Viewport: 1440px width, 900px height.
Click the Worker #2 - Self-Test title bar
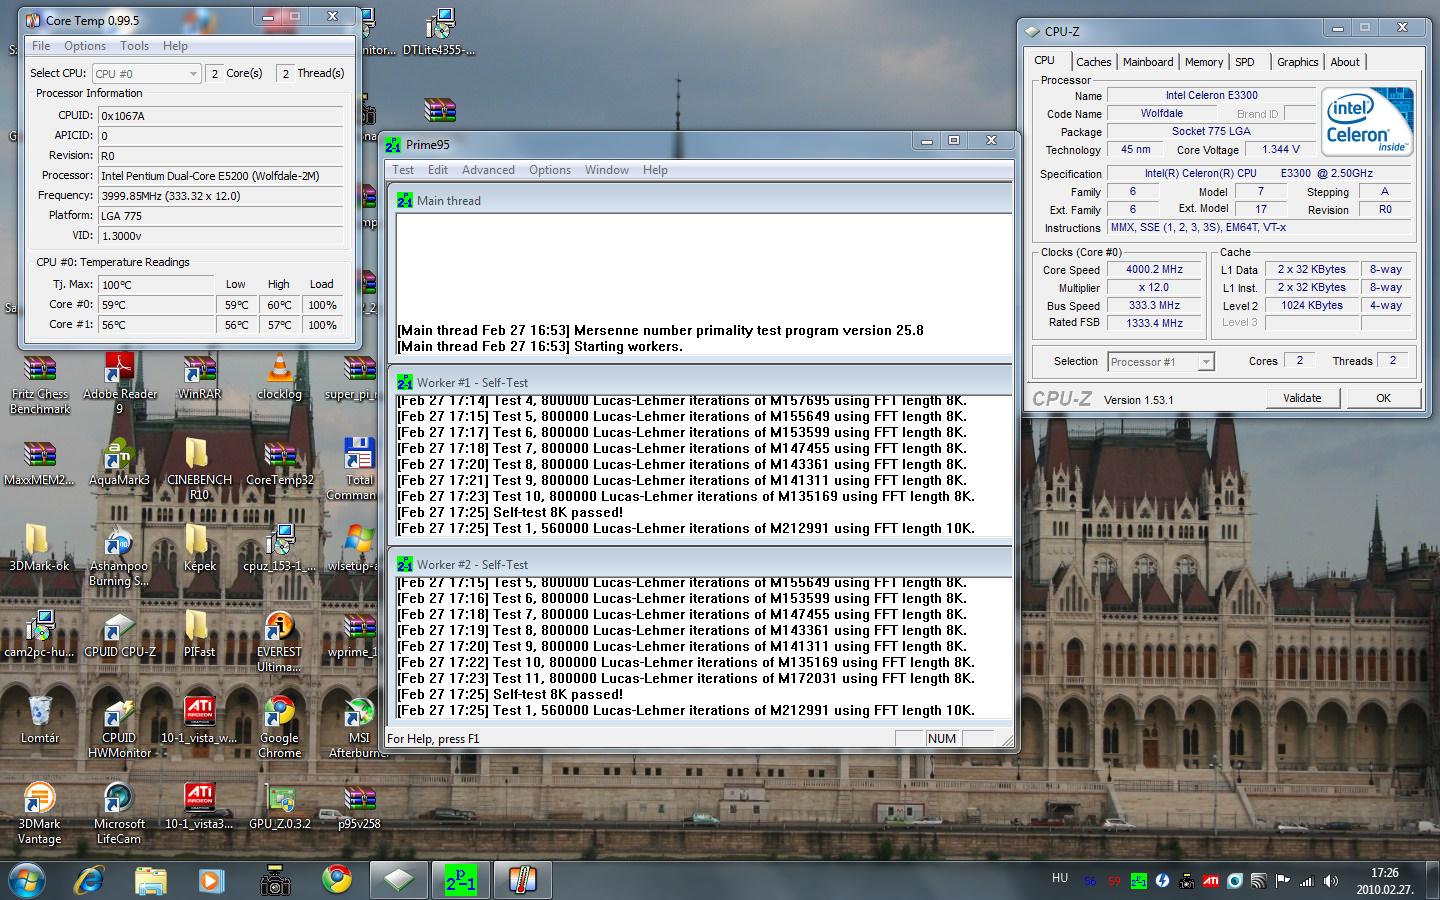pos(700,564)
